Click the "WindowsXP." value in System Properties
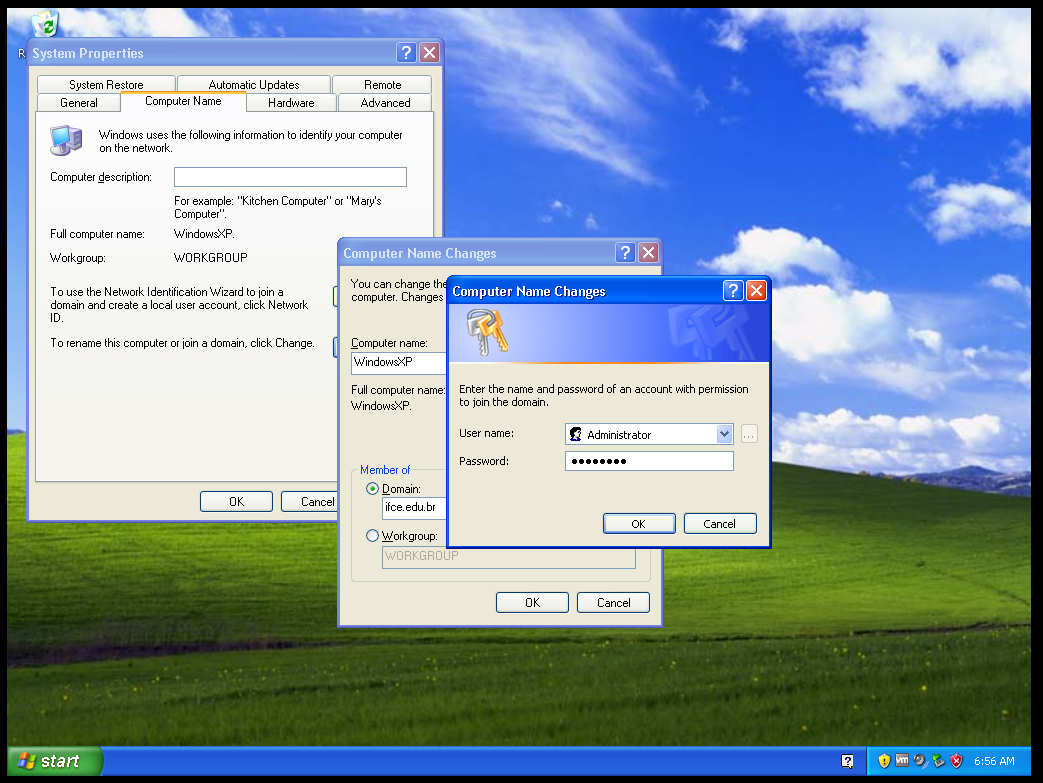This screenshot has height=783, width=1043. [204, 234]
